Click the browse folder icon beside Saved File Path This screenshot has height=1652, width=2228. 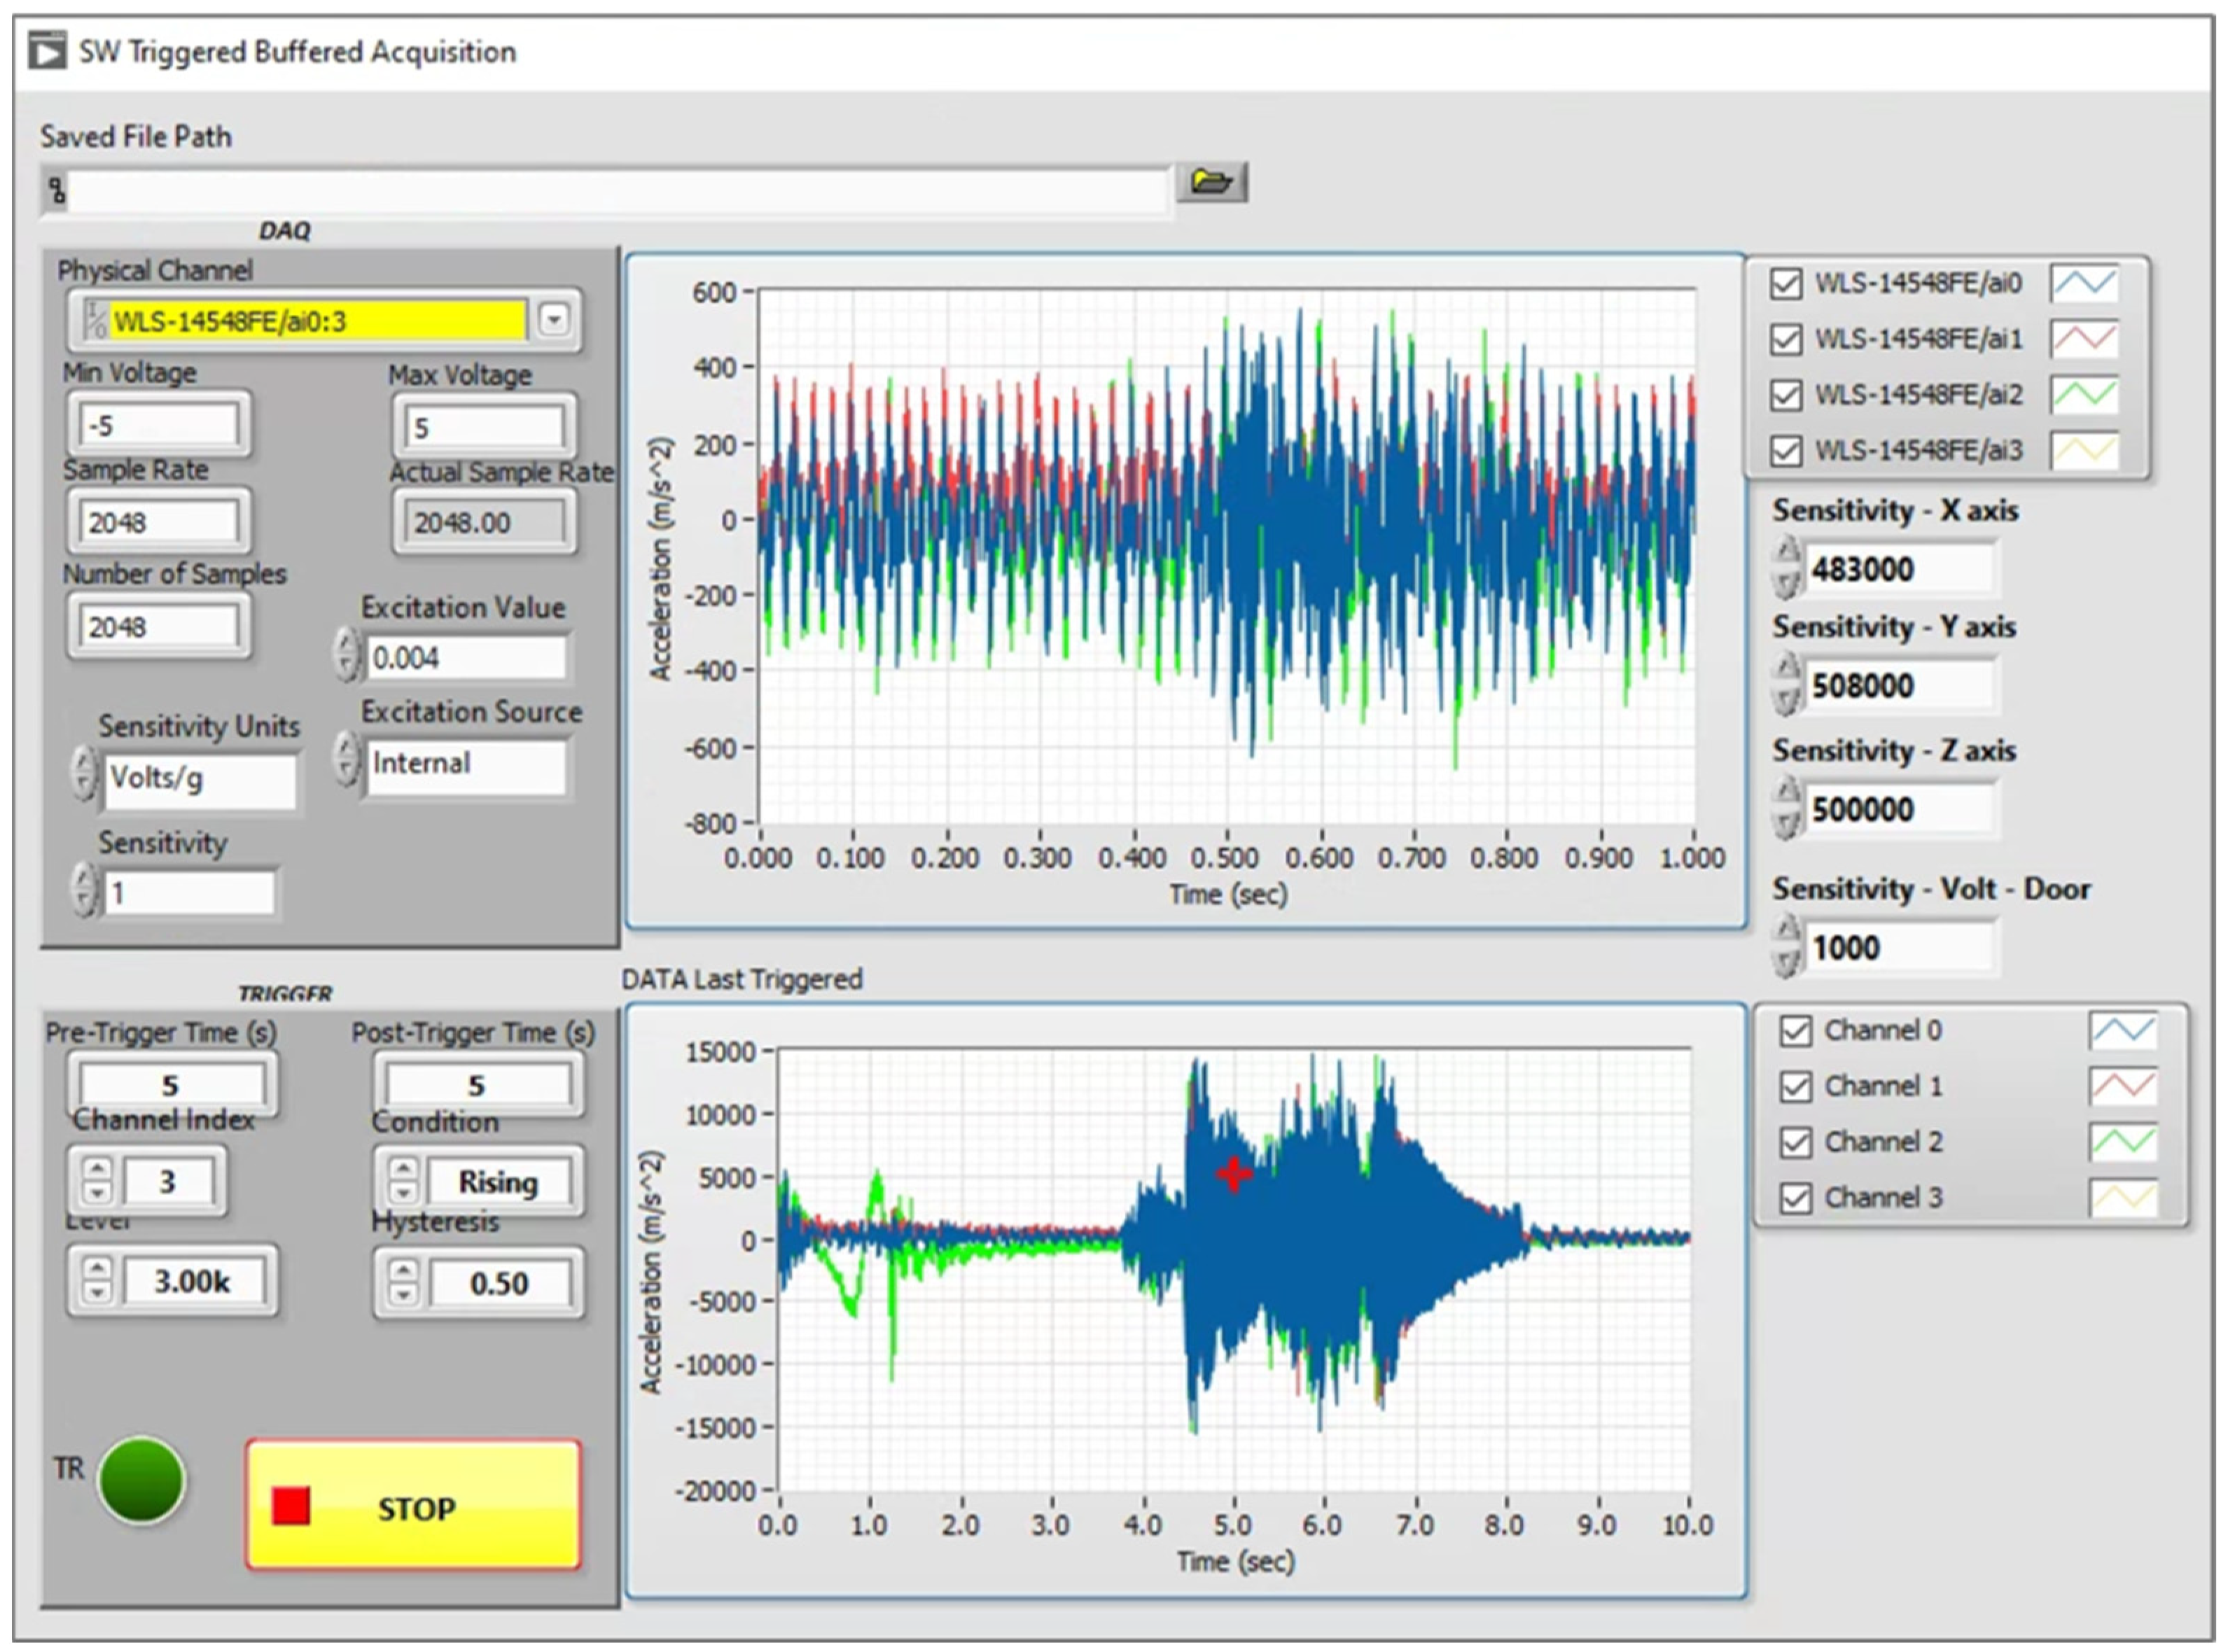(1211, 182)
